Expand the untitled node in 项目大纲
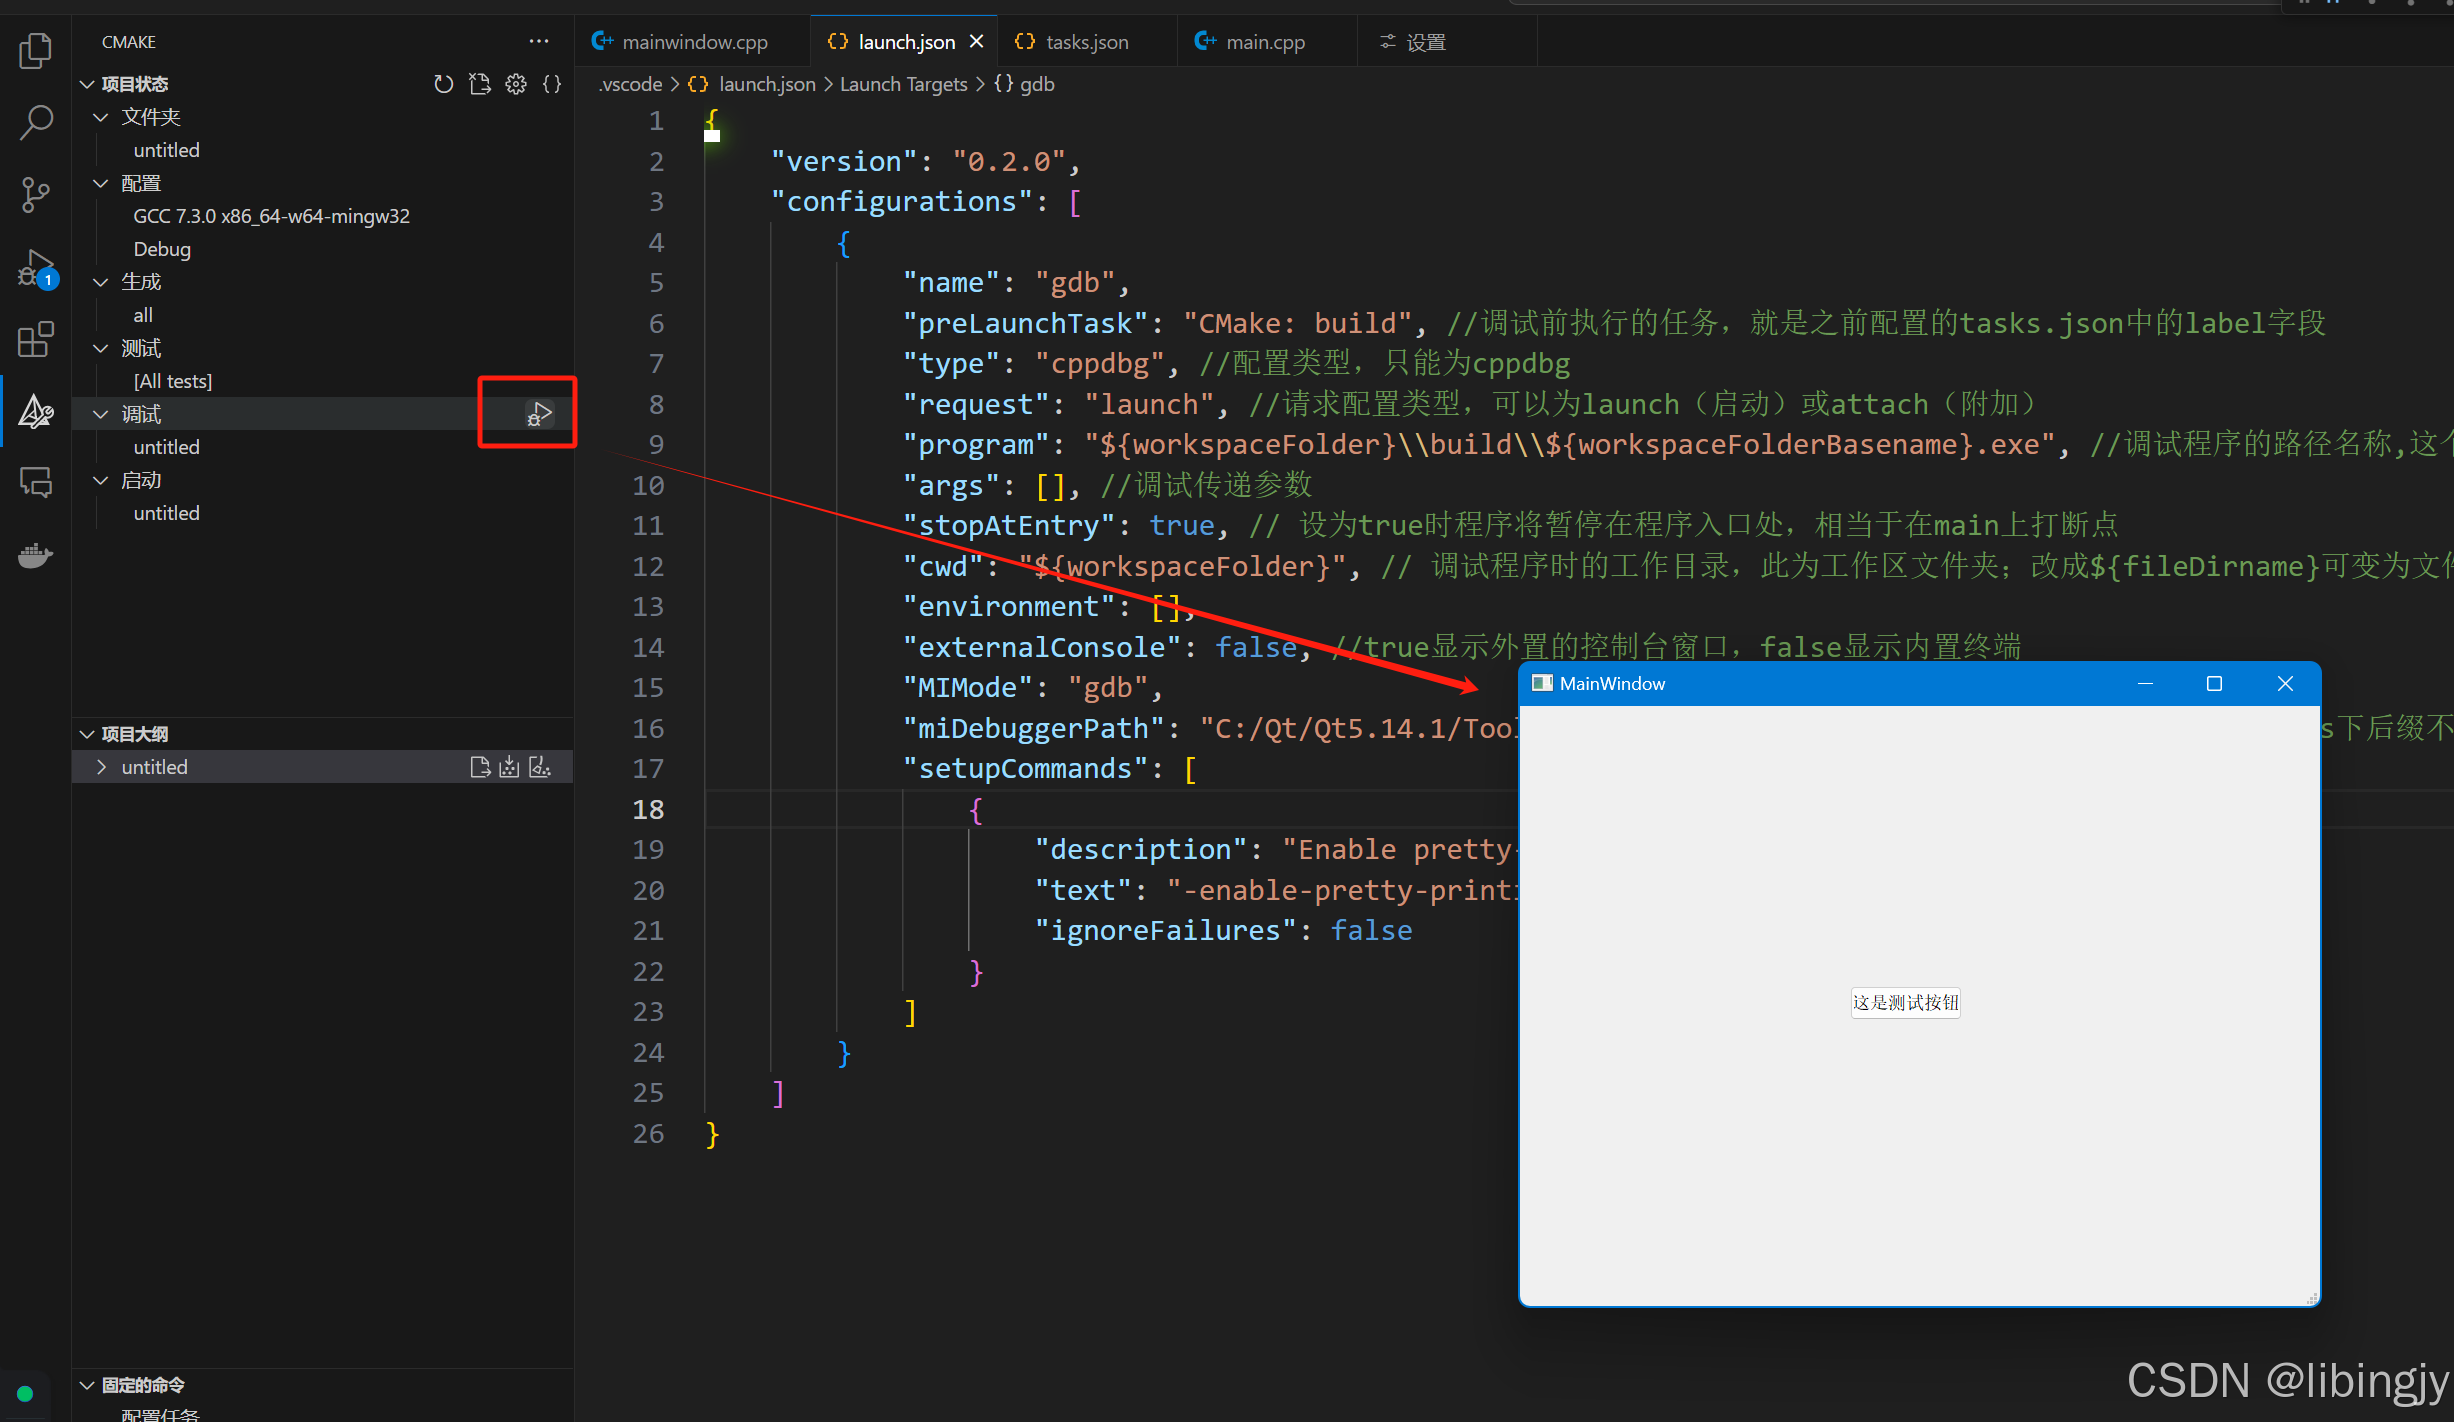Viewport: 2454px width, 1422px height. point(101,767)
